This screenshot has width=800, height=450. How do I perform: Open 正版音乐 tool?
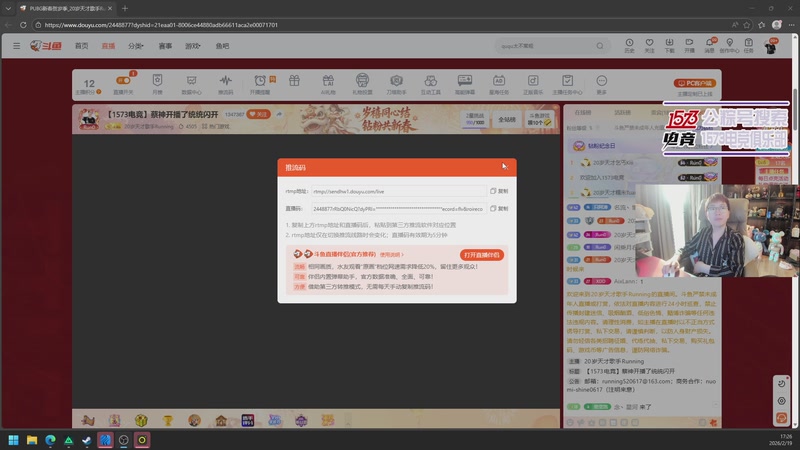click(533, 84)
